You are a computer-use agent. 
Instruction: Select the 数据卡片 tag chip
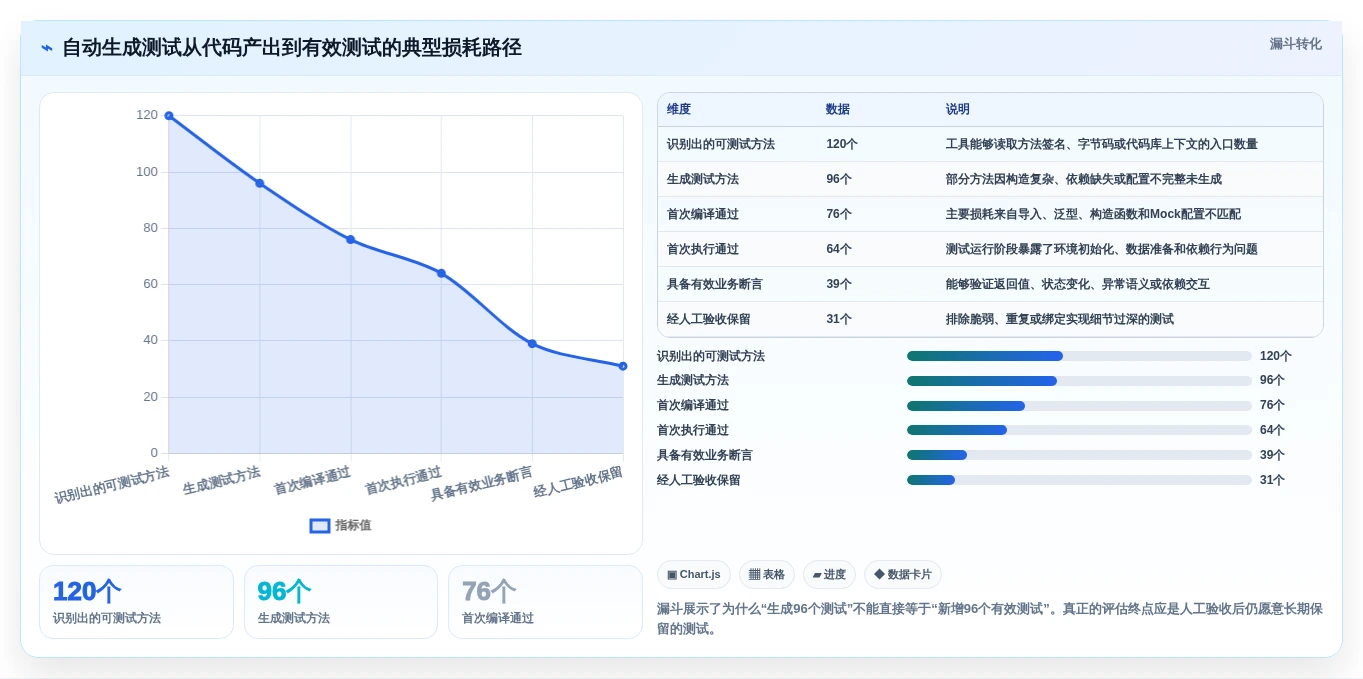click(903, 574)
